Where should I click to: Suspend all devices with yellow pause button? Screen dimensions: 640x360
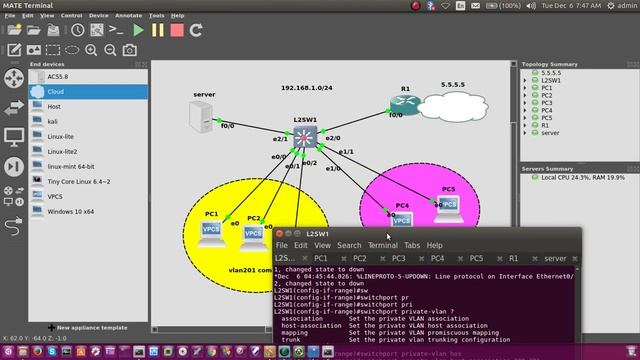pyautogui.click(x=158, y=30)
